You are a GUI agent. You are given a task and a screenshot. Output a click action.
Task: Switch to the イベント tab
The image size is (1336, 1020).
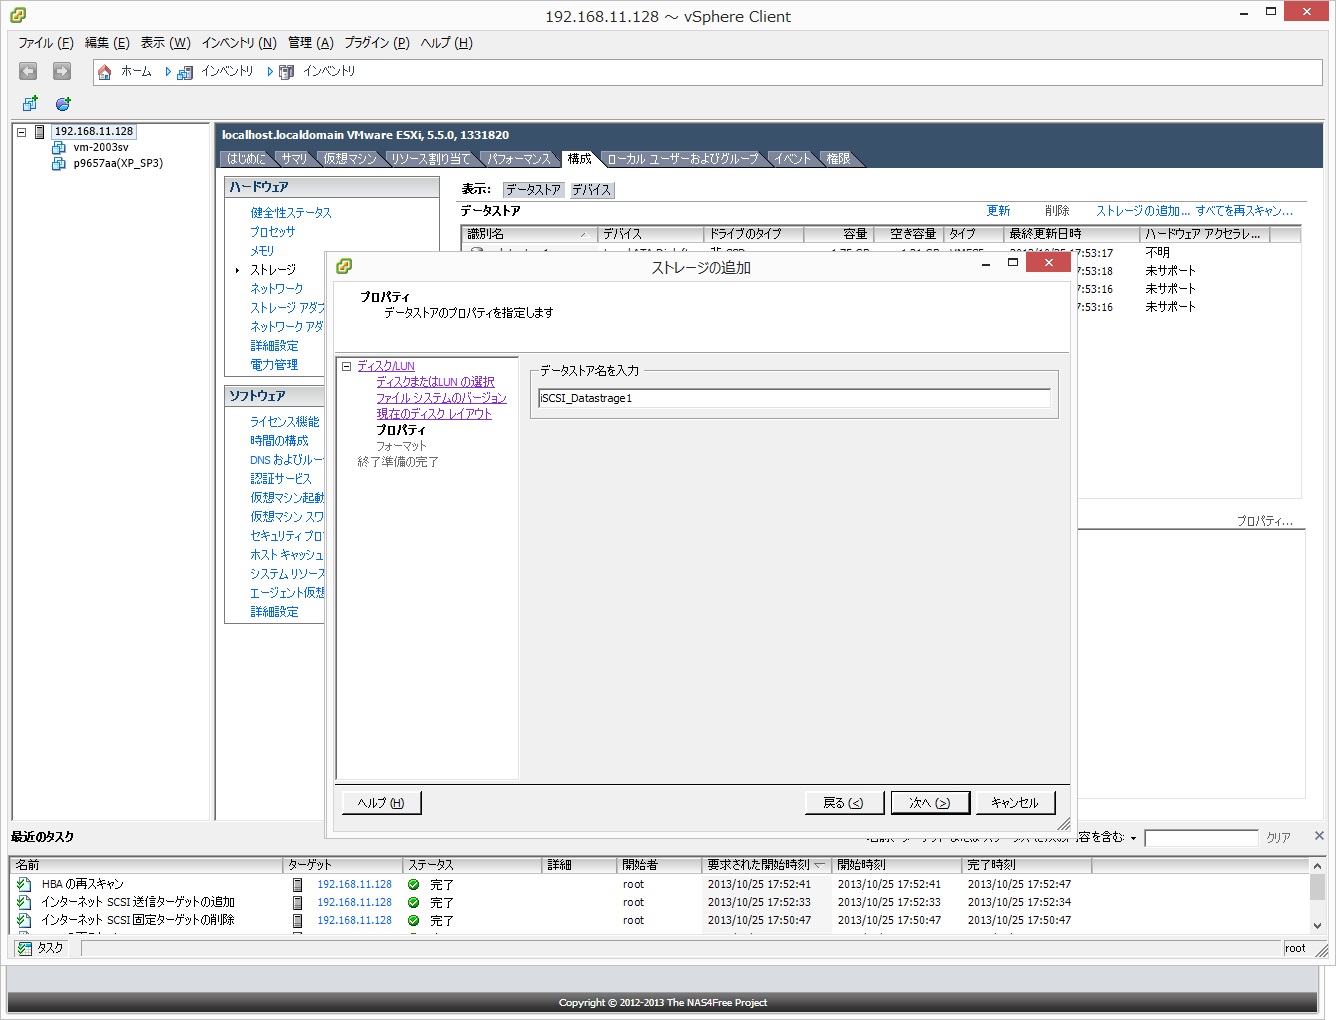pos(792,159)
